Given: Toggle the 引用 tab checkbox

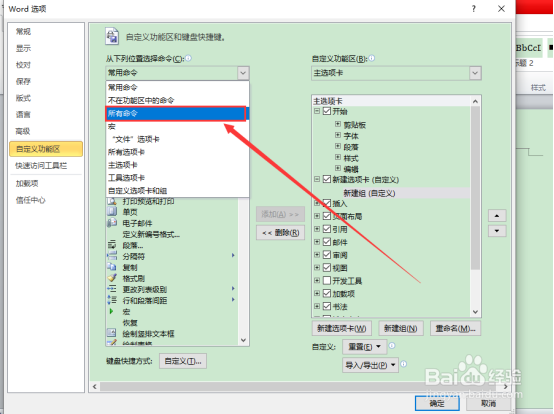Looking at the screenshot, I should pos(327,229).
